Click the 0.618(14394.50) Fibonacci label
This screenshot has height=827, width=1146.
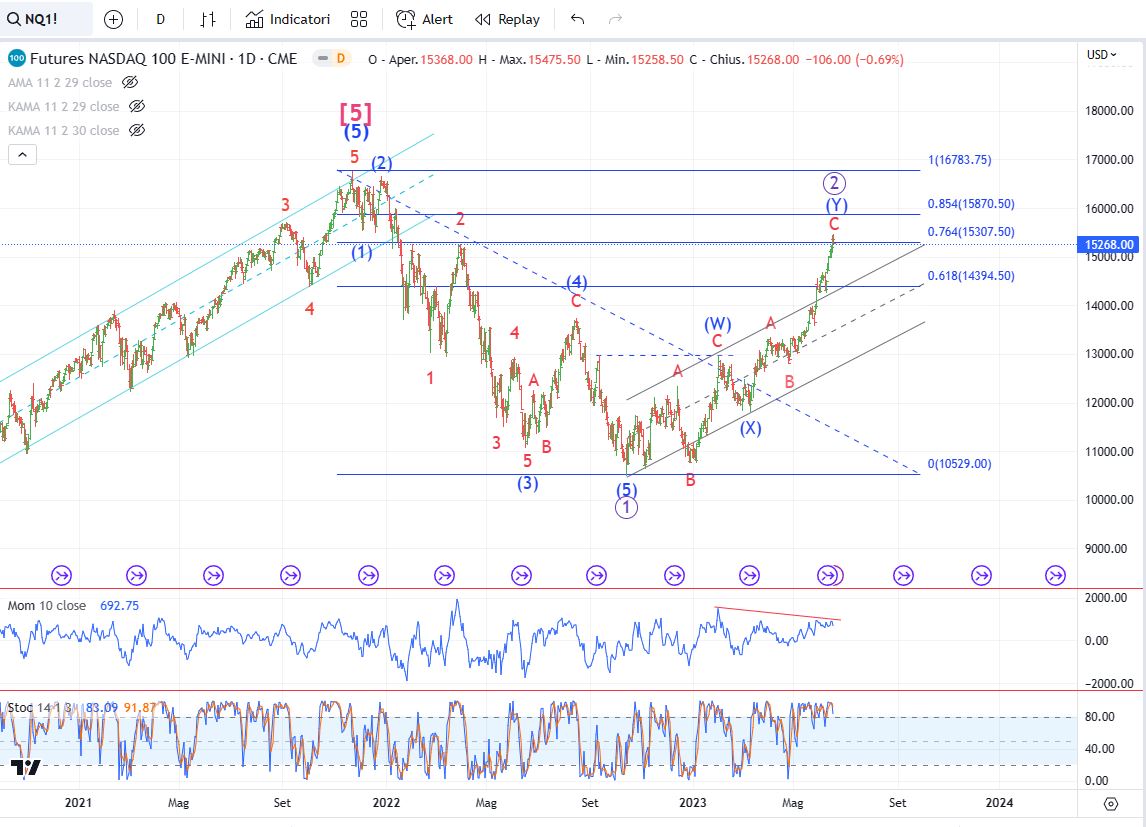[x=971, y=275]
